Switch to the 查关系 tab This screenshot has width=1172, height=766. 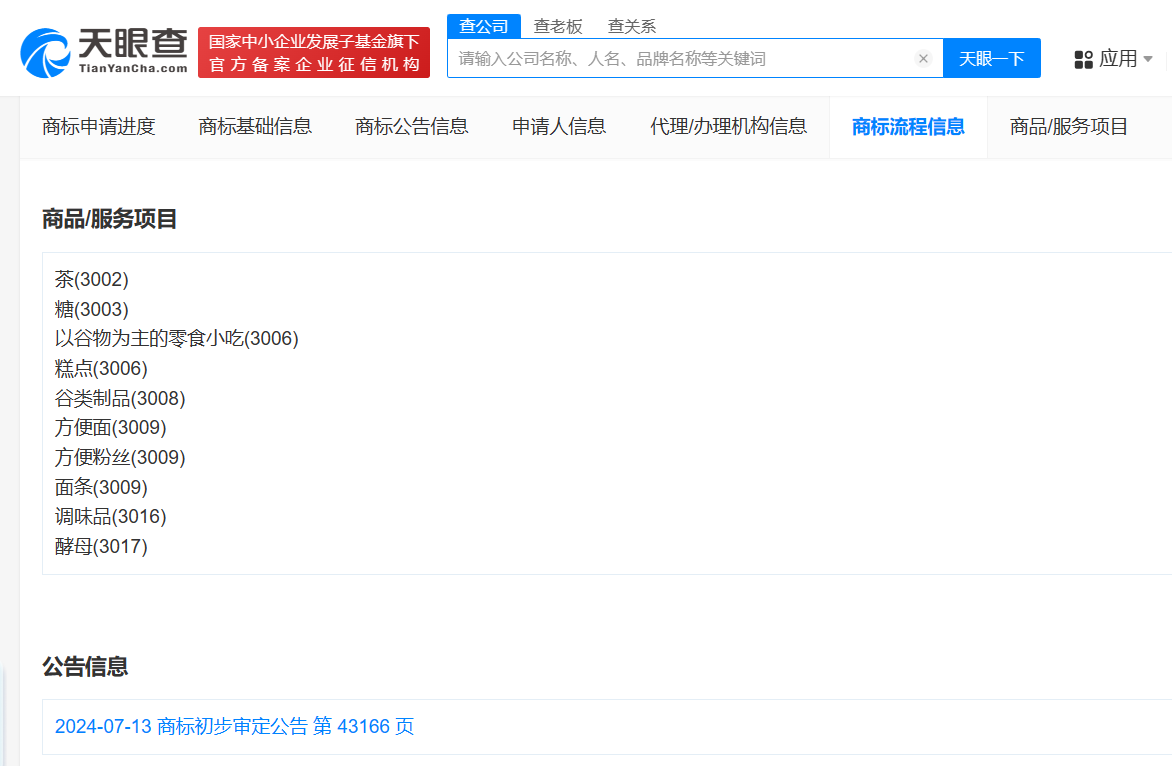tap(630, 26)
